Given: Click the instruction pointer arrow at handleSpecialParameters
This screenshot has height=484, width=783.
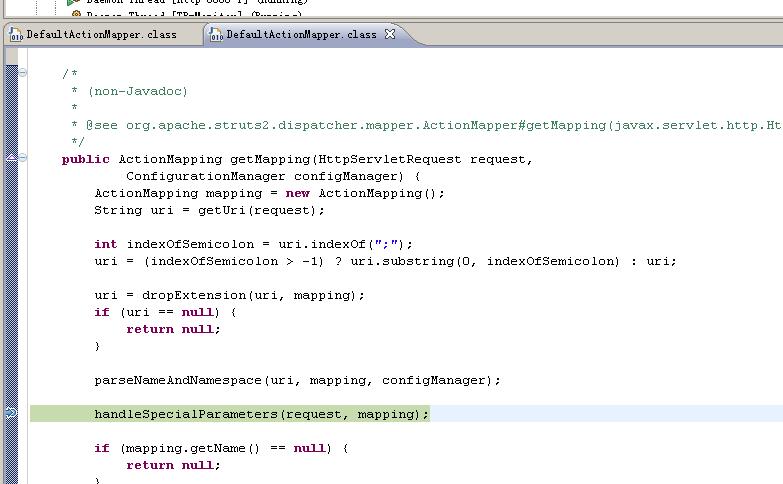Looking at the screenshot, I should tap(11, 413).
